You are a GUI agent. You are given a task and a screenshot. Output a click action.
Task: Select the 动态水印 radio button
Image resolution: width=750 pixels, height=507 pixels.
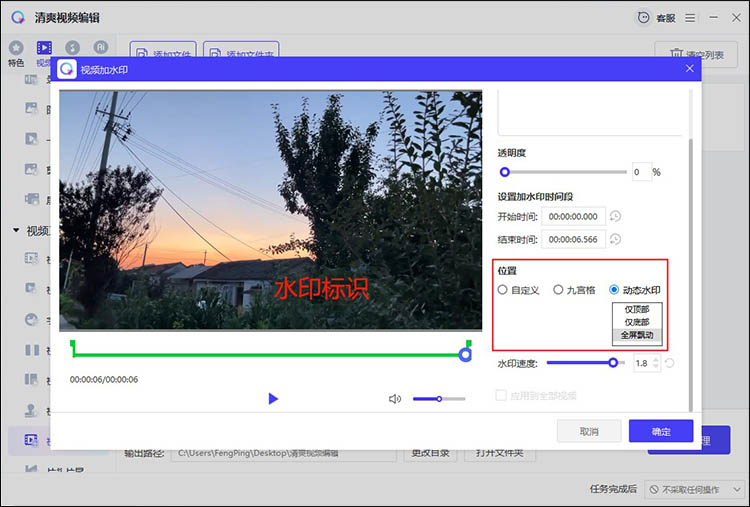614,290
